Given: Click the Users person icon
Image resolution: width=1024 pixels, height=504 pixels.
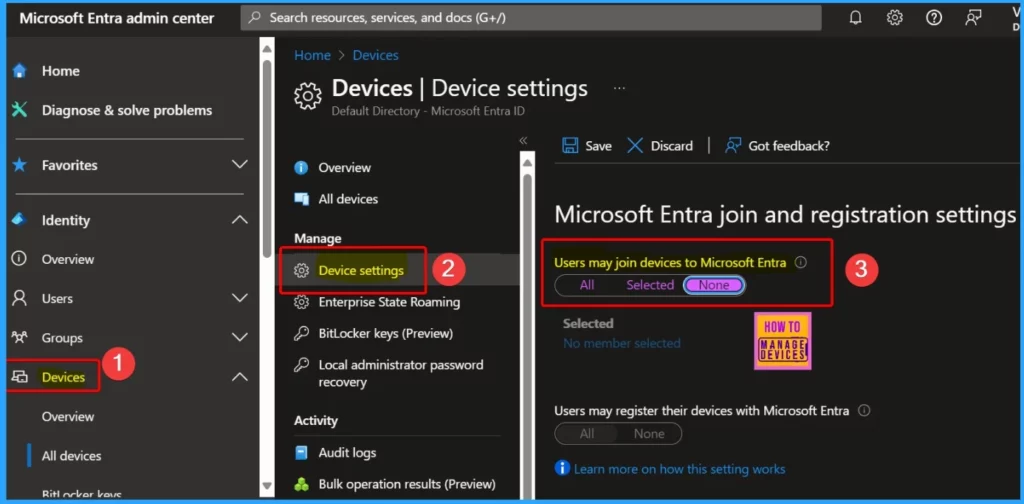Looking at the screenshot, I should (20, 298).
